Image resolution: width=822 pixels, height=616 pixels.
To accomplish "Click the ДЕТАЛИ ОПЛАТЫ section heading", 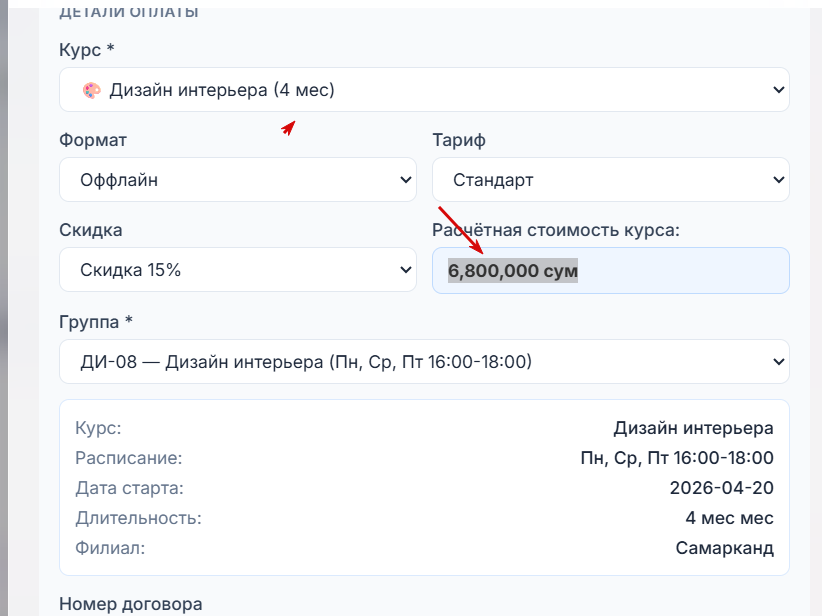I will tap(129, 13).
